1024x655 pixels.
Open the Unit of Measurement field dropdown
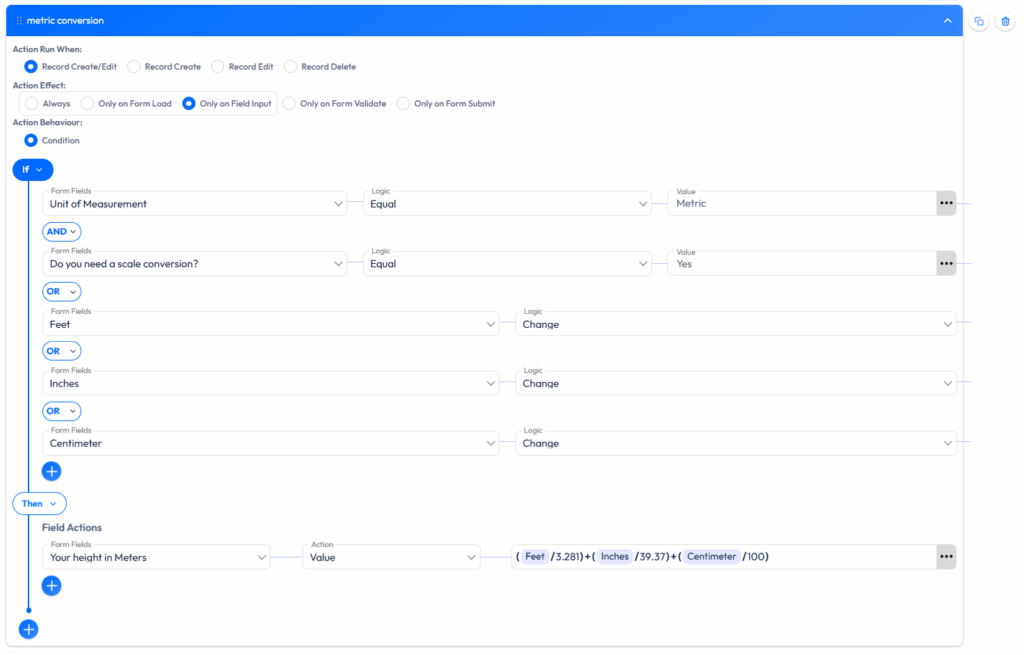(x=194, y=204)
